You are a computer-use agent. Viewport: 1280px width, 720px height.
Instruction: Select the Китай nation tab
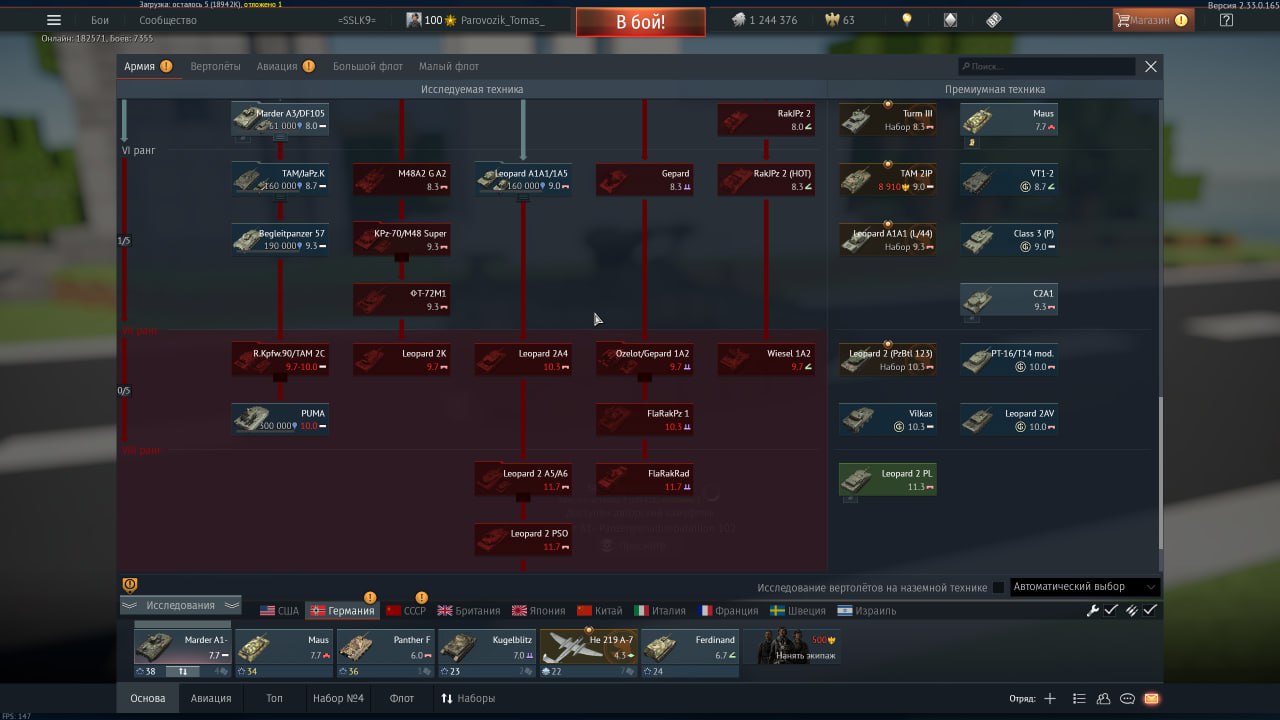[x=600, y=610]
